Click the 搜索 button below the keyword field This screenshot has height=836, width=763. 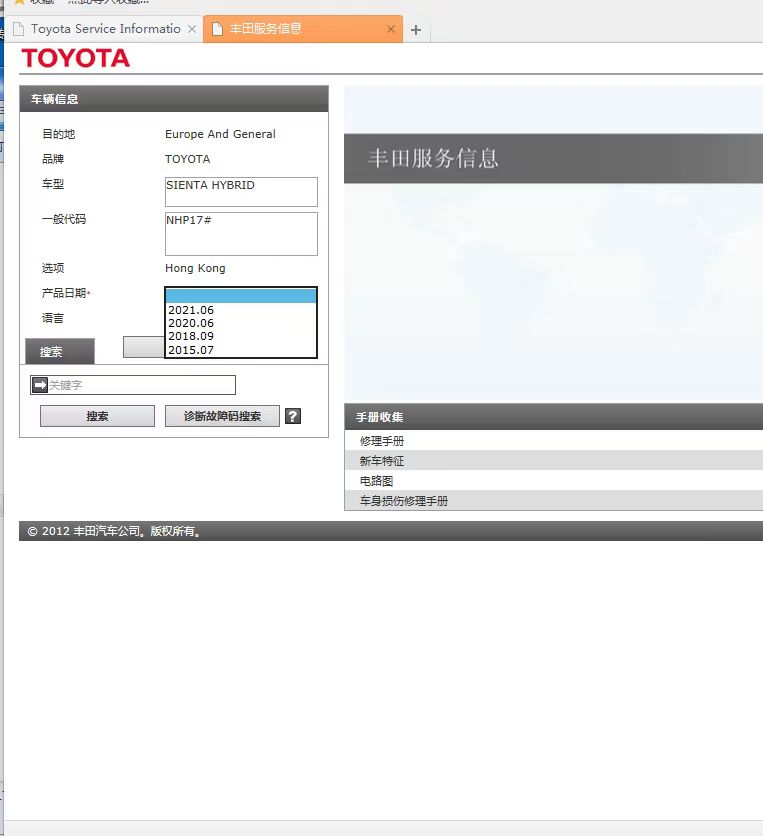(98, 416)
